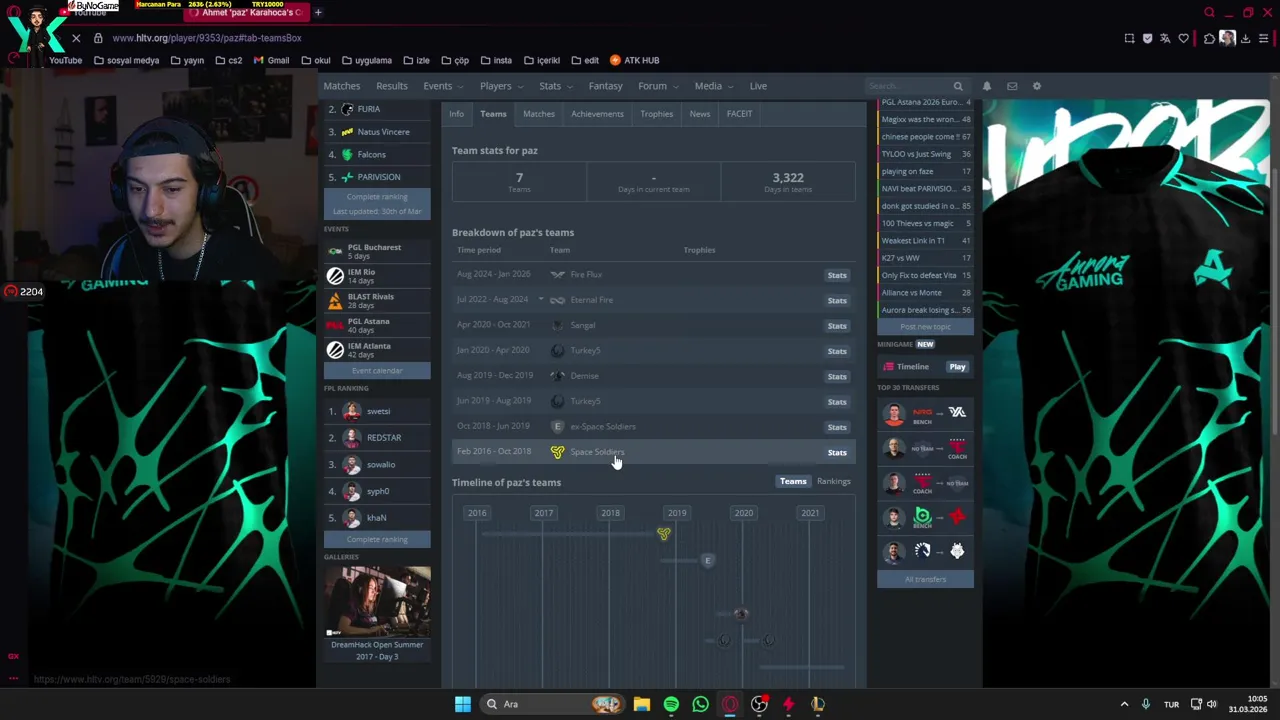
Task: Open the ATK HUB bookmark
Action: coord(634,60)
